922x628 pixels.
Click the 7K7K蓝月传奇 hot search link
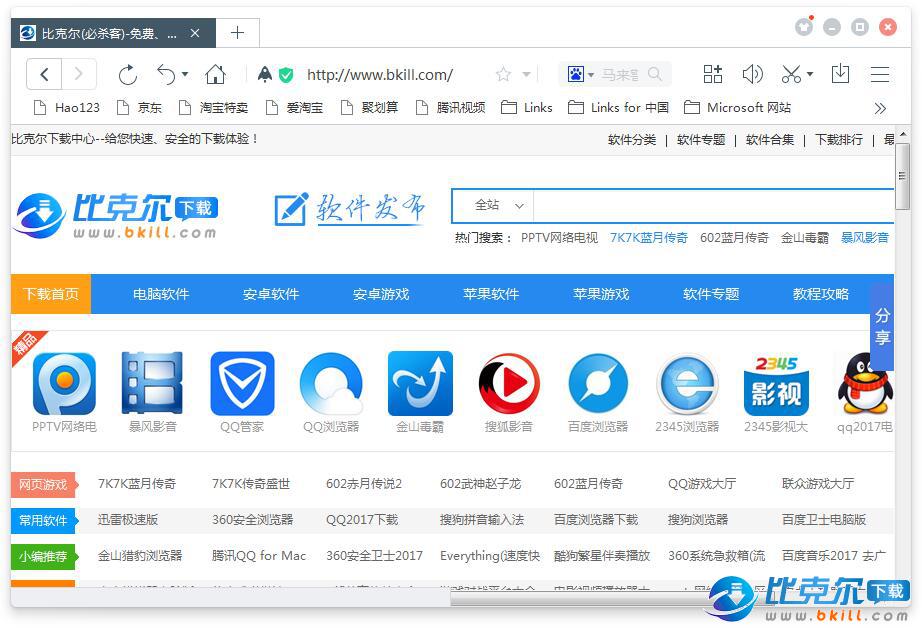649,238
